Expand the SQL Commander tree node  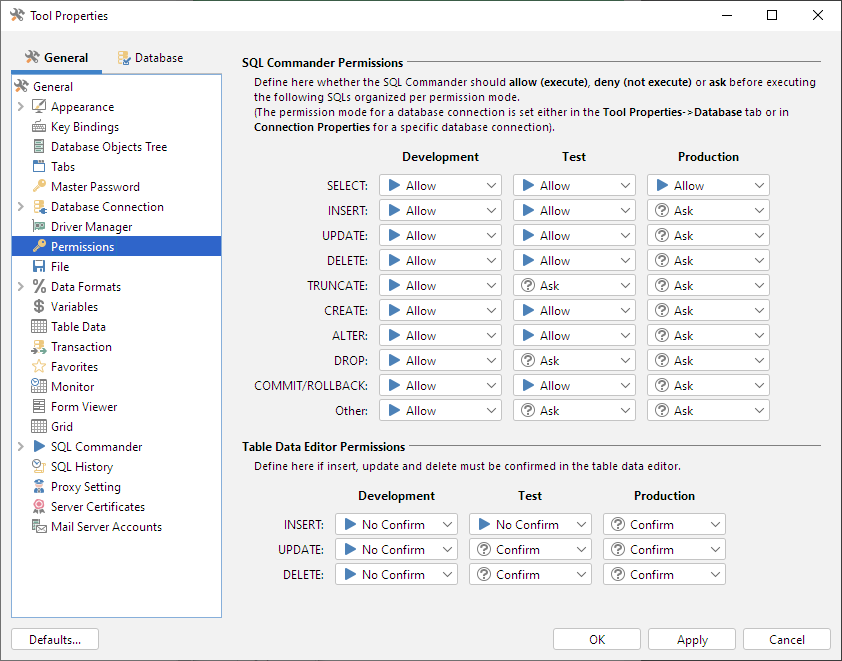pyautogui.click(x=21, y=447)
